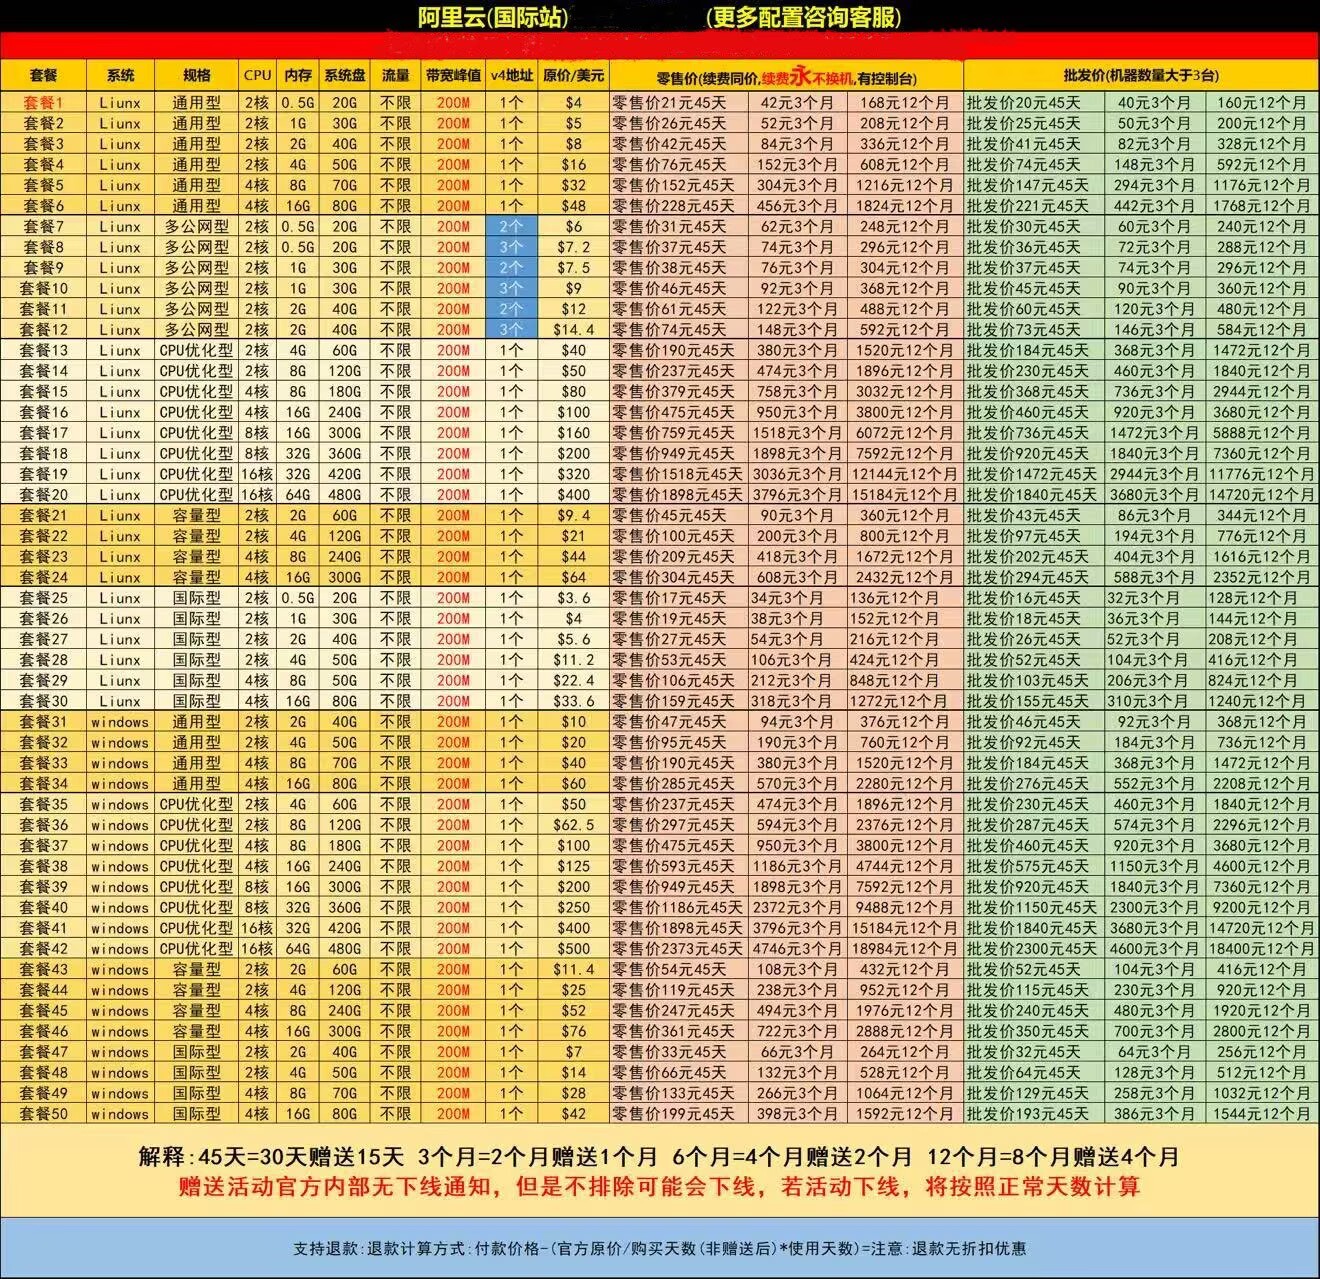Click the 18984元12个月 cell

[905, 949]
